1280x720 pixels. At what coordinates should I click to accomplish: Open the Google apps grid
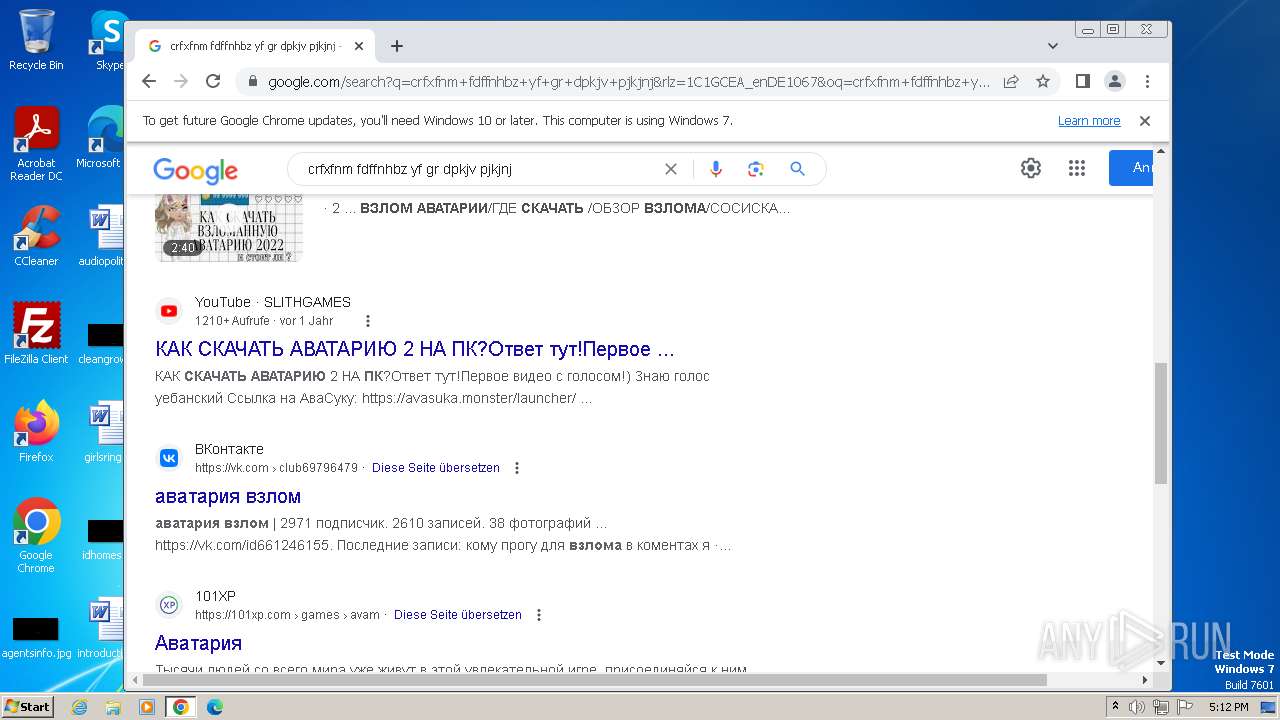tap(1077, 168)
